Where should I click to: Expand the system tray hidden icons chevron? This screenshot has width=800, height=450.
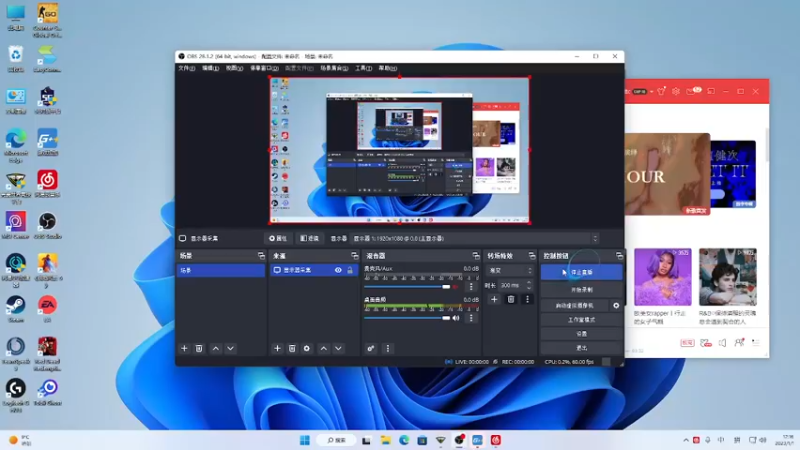(685, 440)
